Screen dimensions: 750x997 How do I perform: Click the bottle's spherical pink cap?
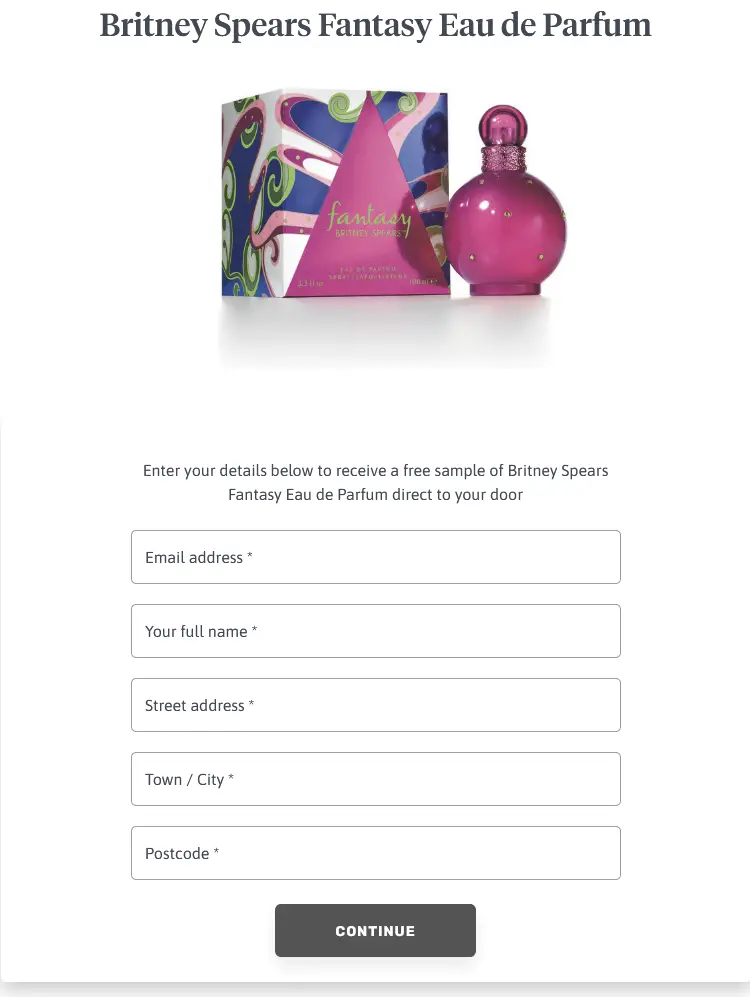click(x=502, y=126)
